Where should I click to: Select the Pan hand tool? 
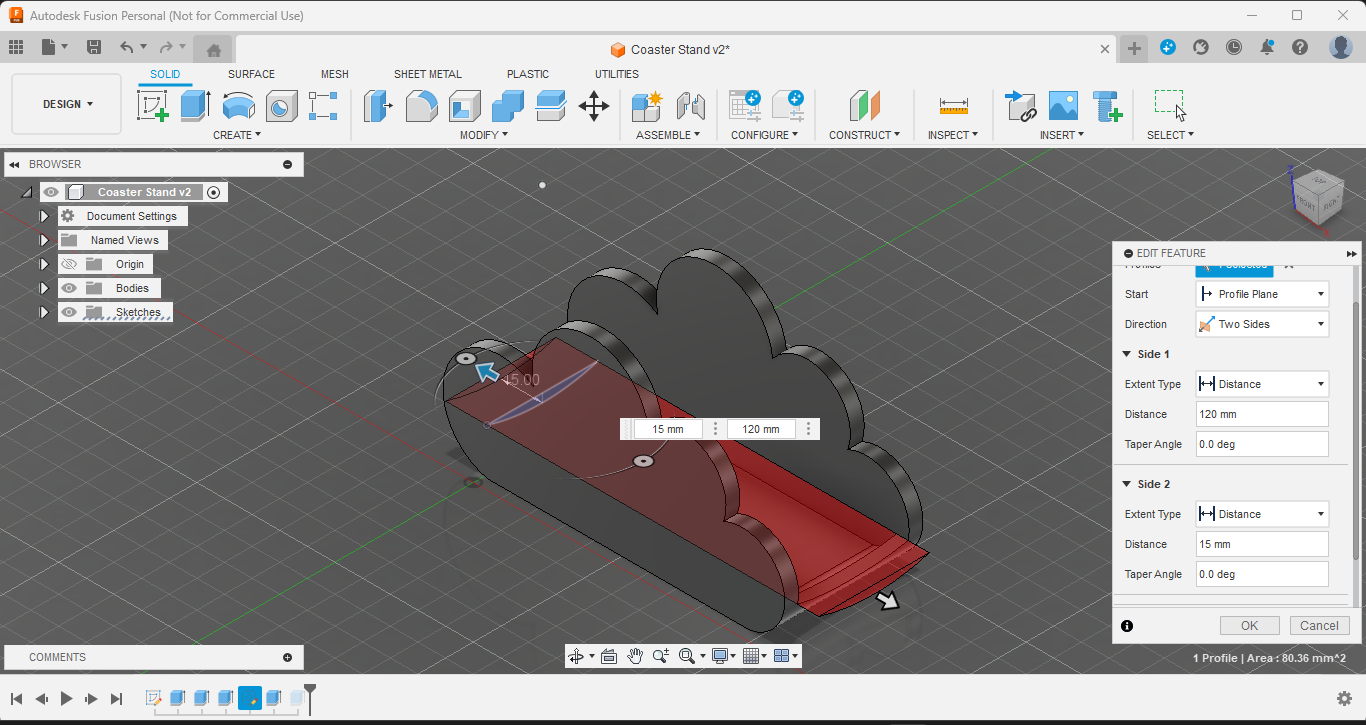tap(635, 656)
